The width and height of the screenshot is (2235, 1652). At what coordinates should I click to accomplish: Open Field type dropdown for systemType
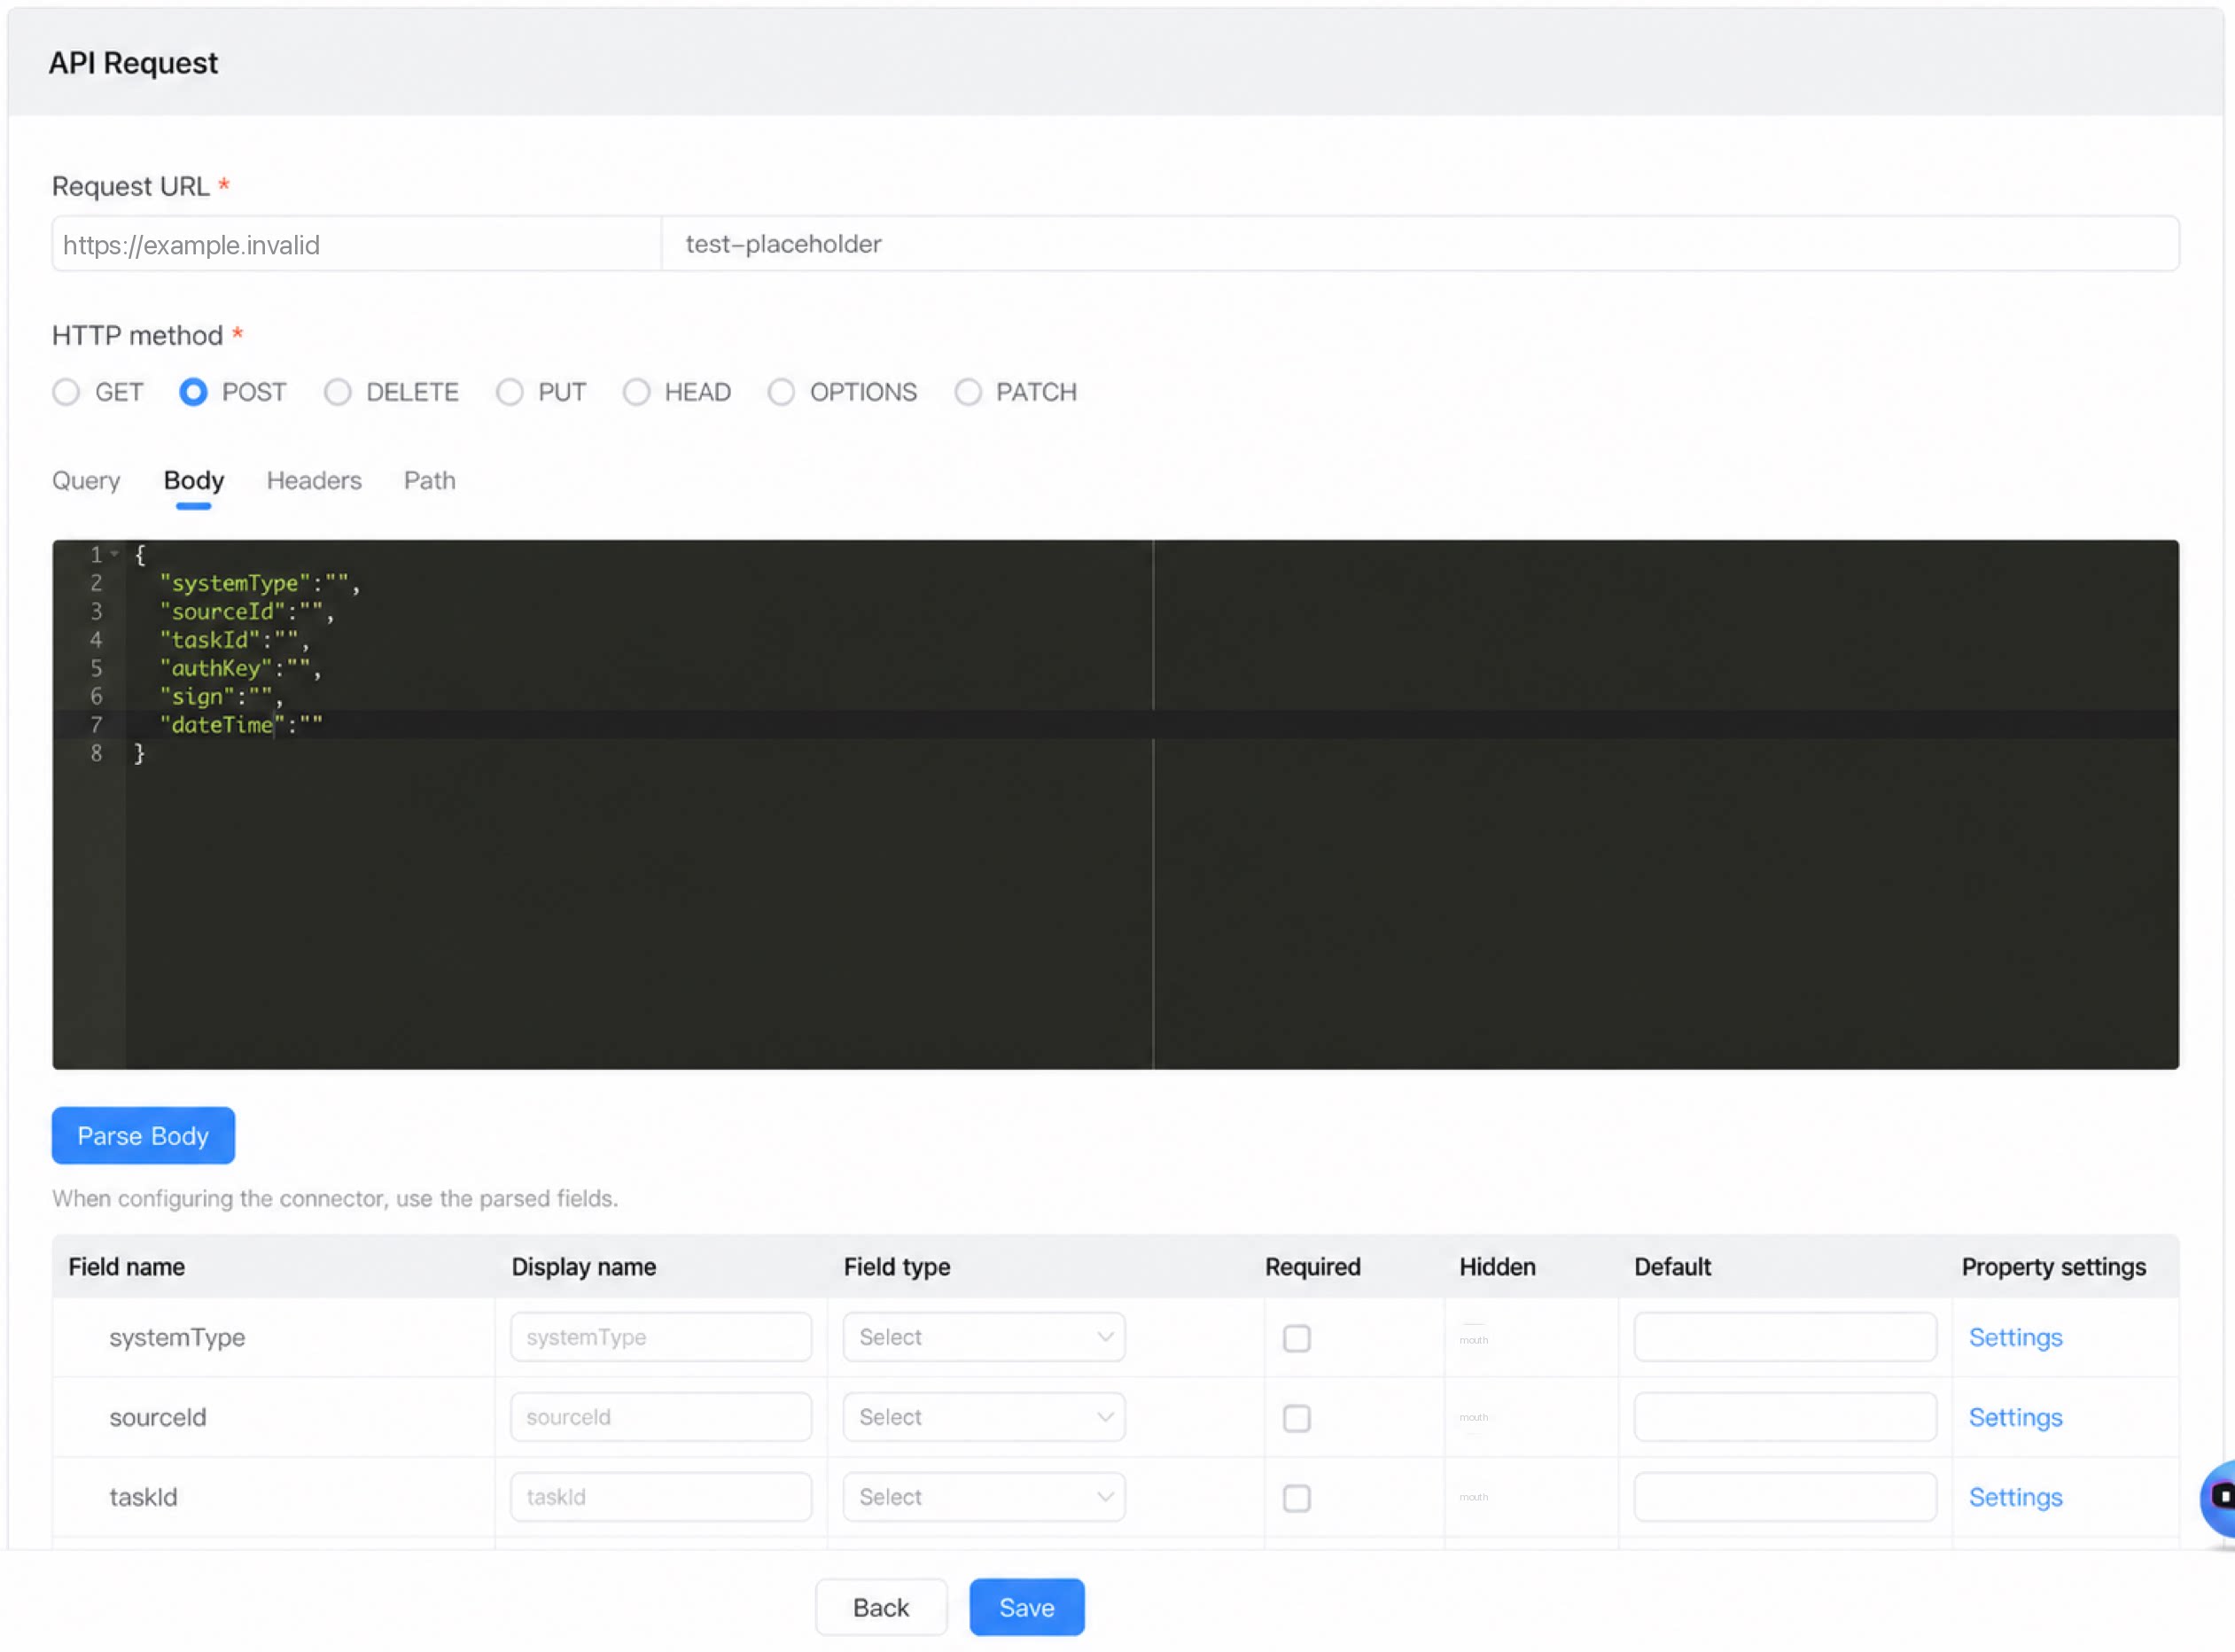984,1337
